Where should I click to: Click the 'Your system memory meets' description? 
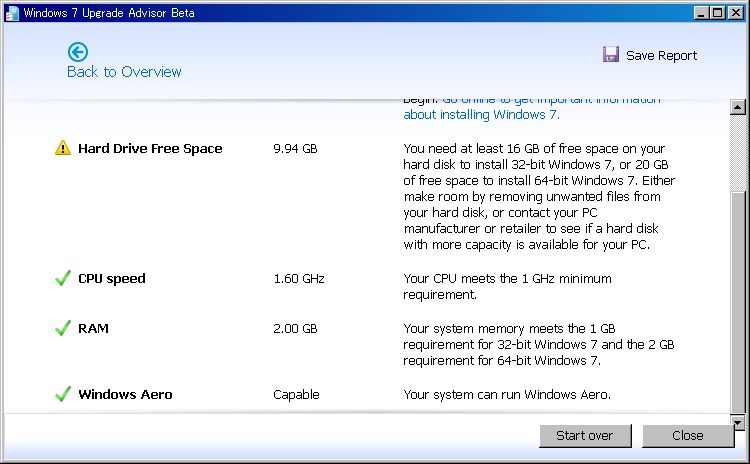pos(539,344)
